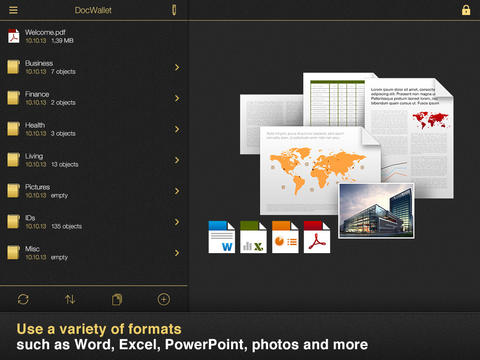Viewport: 480px width, 360px height.
Task: Select the IDs folder
Action: 94,222
